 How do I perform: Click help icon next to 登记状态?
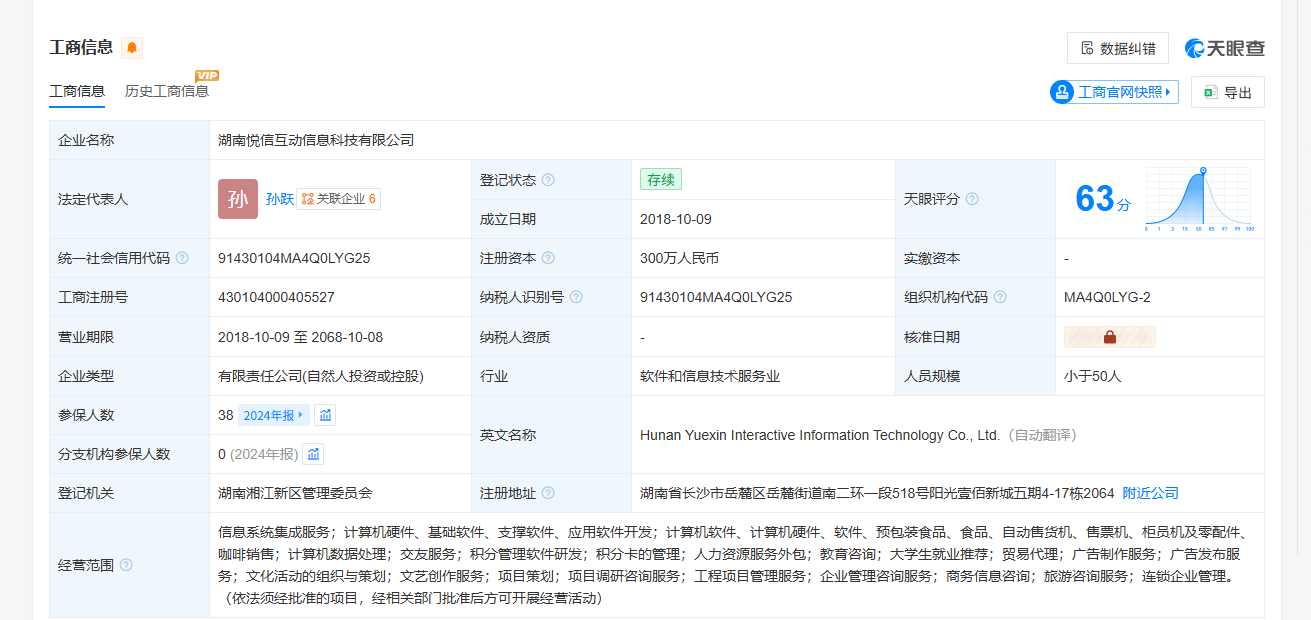(548, 180)
